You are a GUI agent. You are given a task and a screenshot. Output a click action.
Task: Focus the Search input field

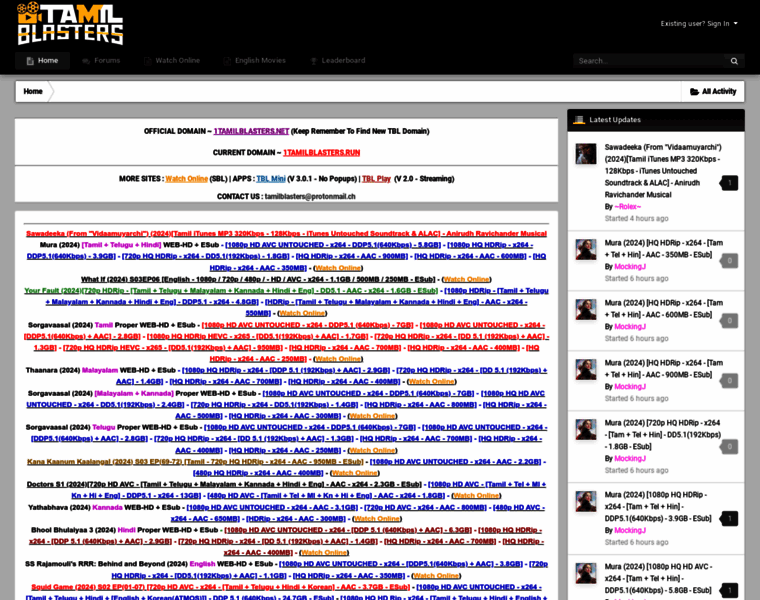pos(648,61)
